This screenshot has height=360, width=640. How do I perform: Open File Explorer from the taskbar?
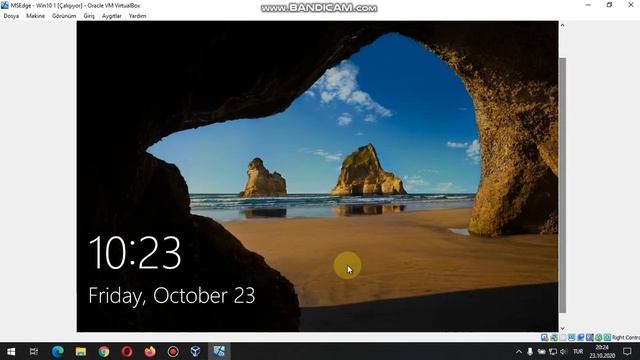[80, 351]
